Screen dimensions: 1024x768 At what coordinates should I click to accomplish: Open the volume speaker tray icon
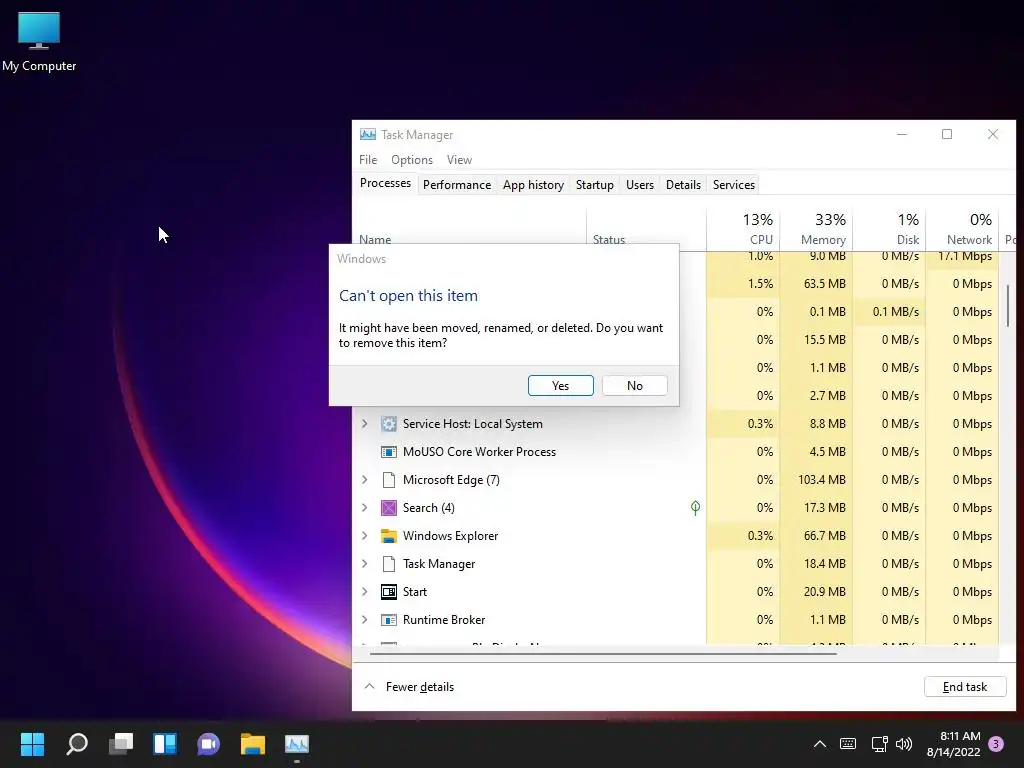(x=904, y=743)
